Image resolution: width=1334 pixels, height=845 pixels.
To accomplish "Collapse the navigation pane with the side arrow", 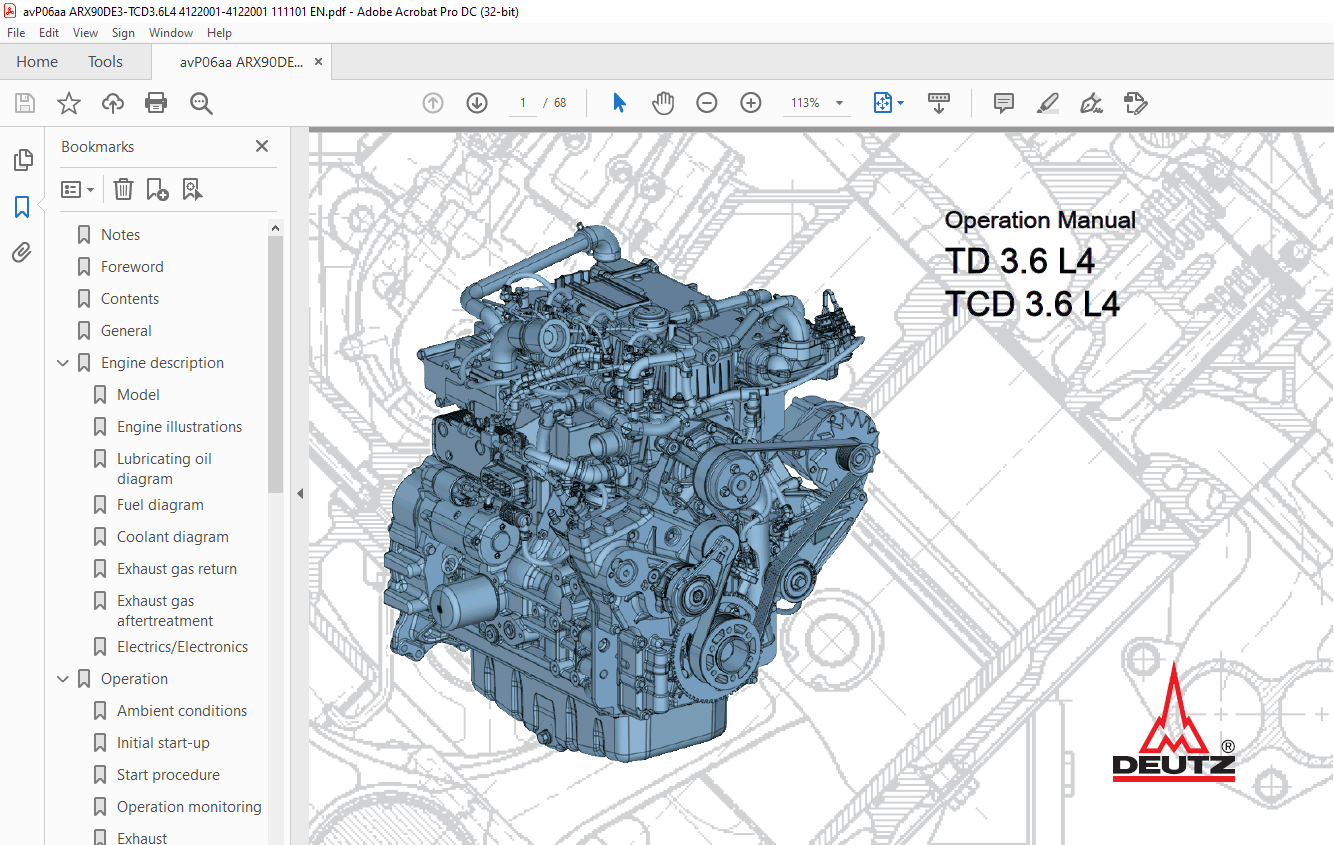I will [299, 493].
